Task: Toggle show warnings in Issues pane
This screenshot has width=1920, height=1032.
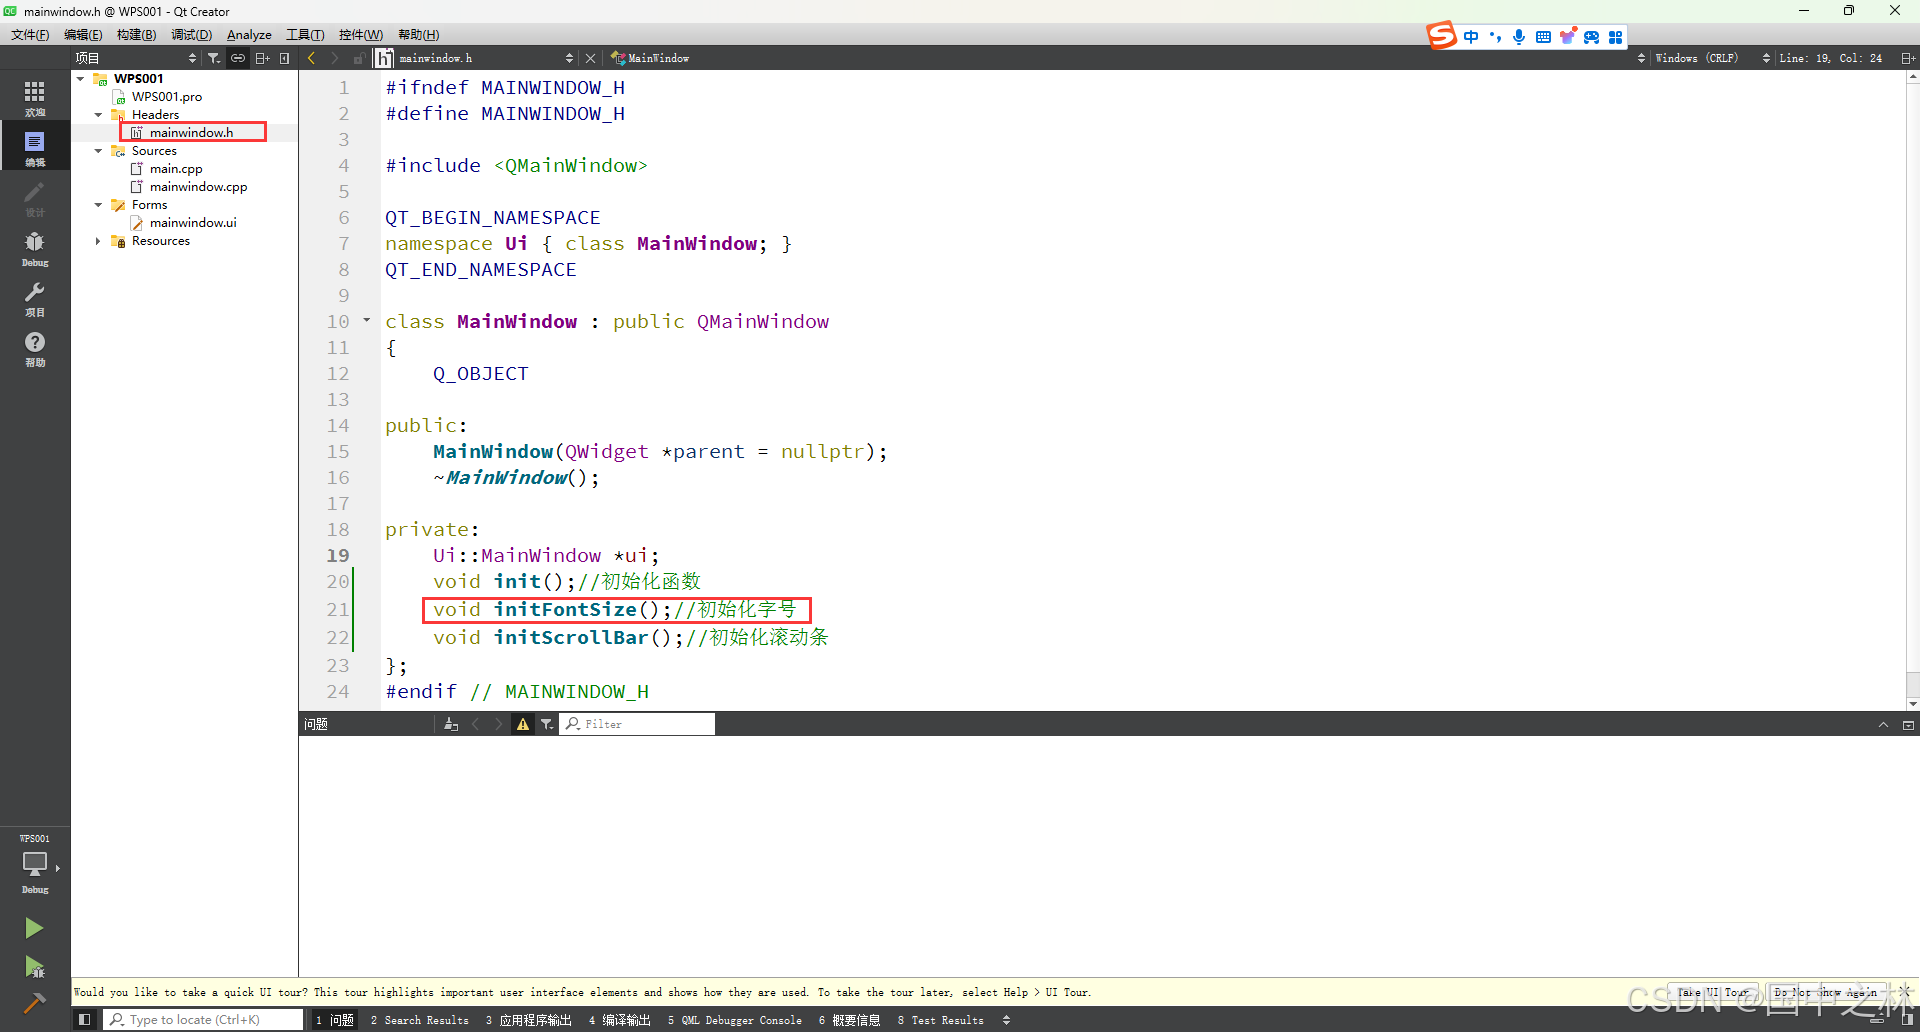Action: coord(523,724)
